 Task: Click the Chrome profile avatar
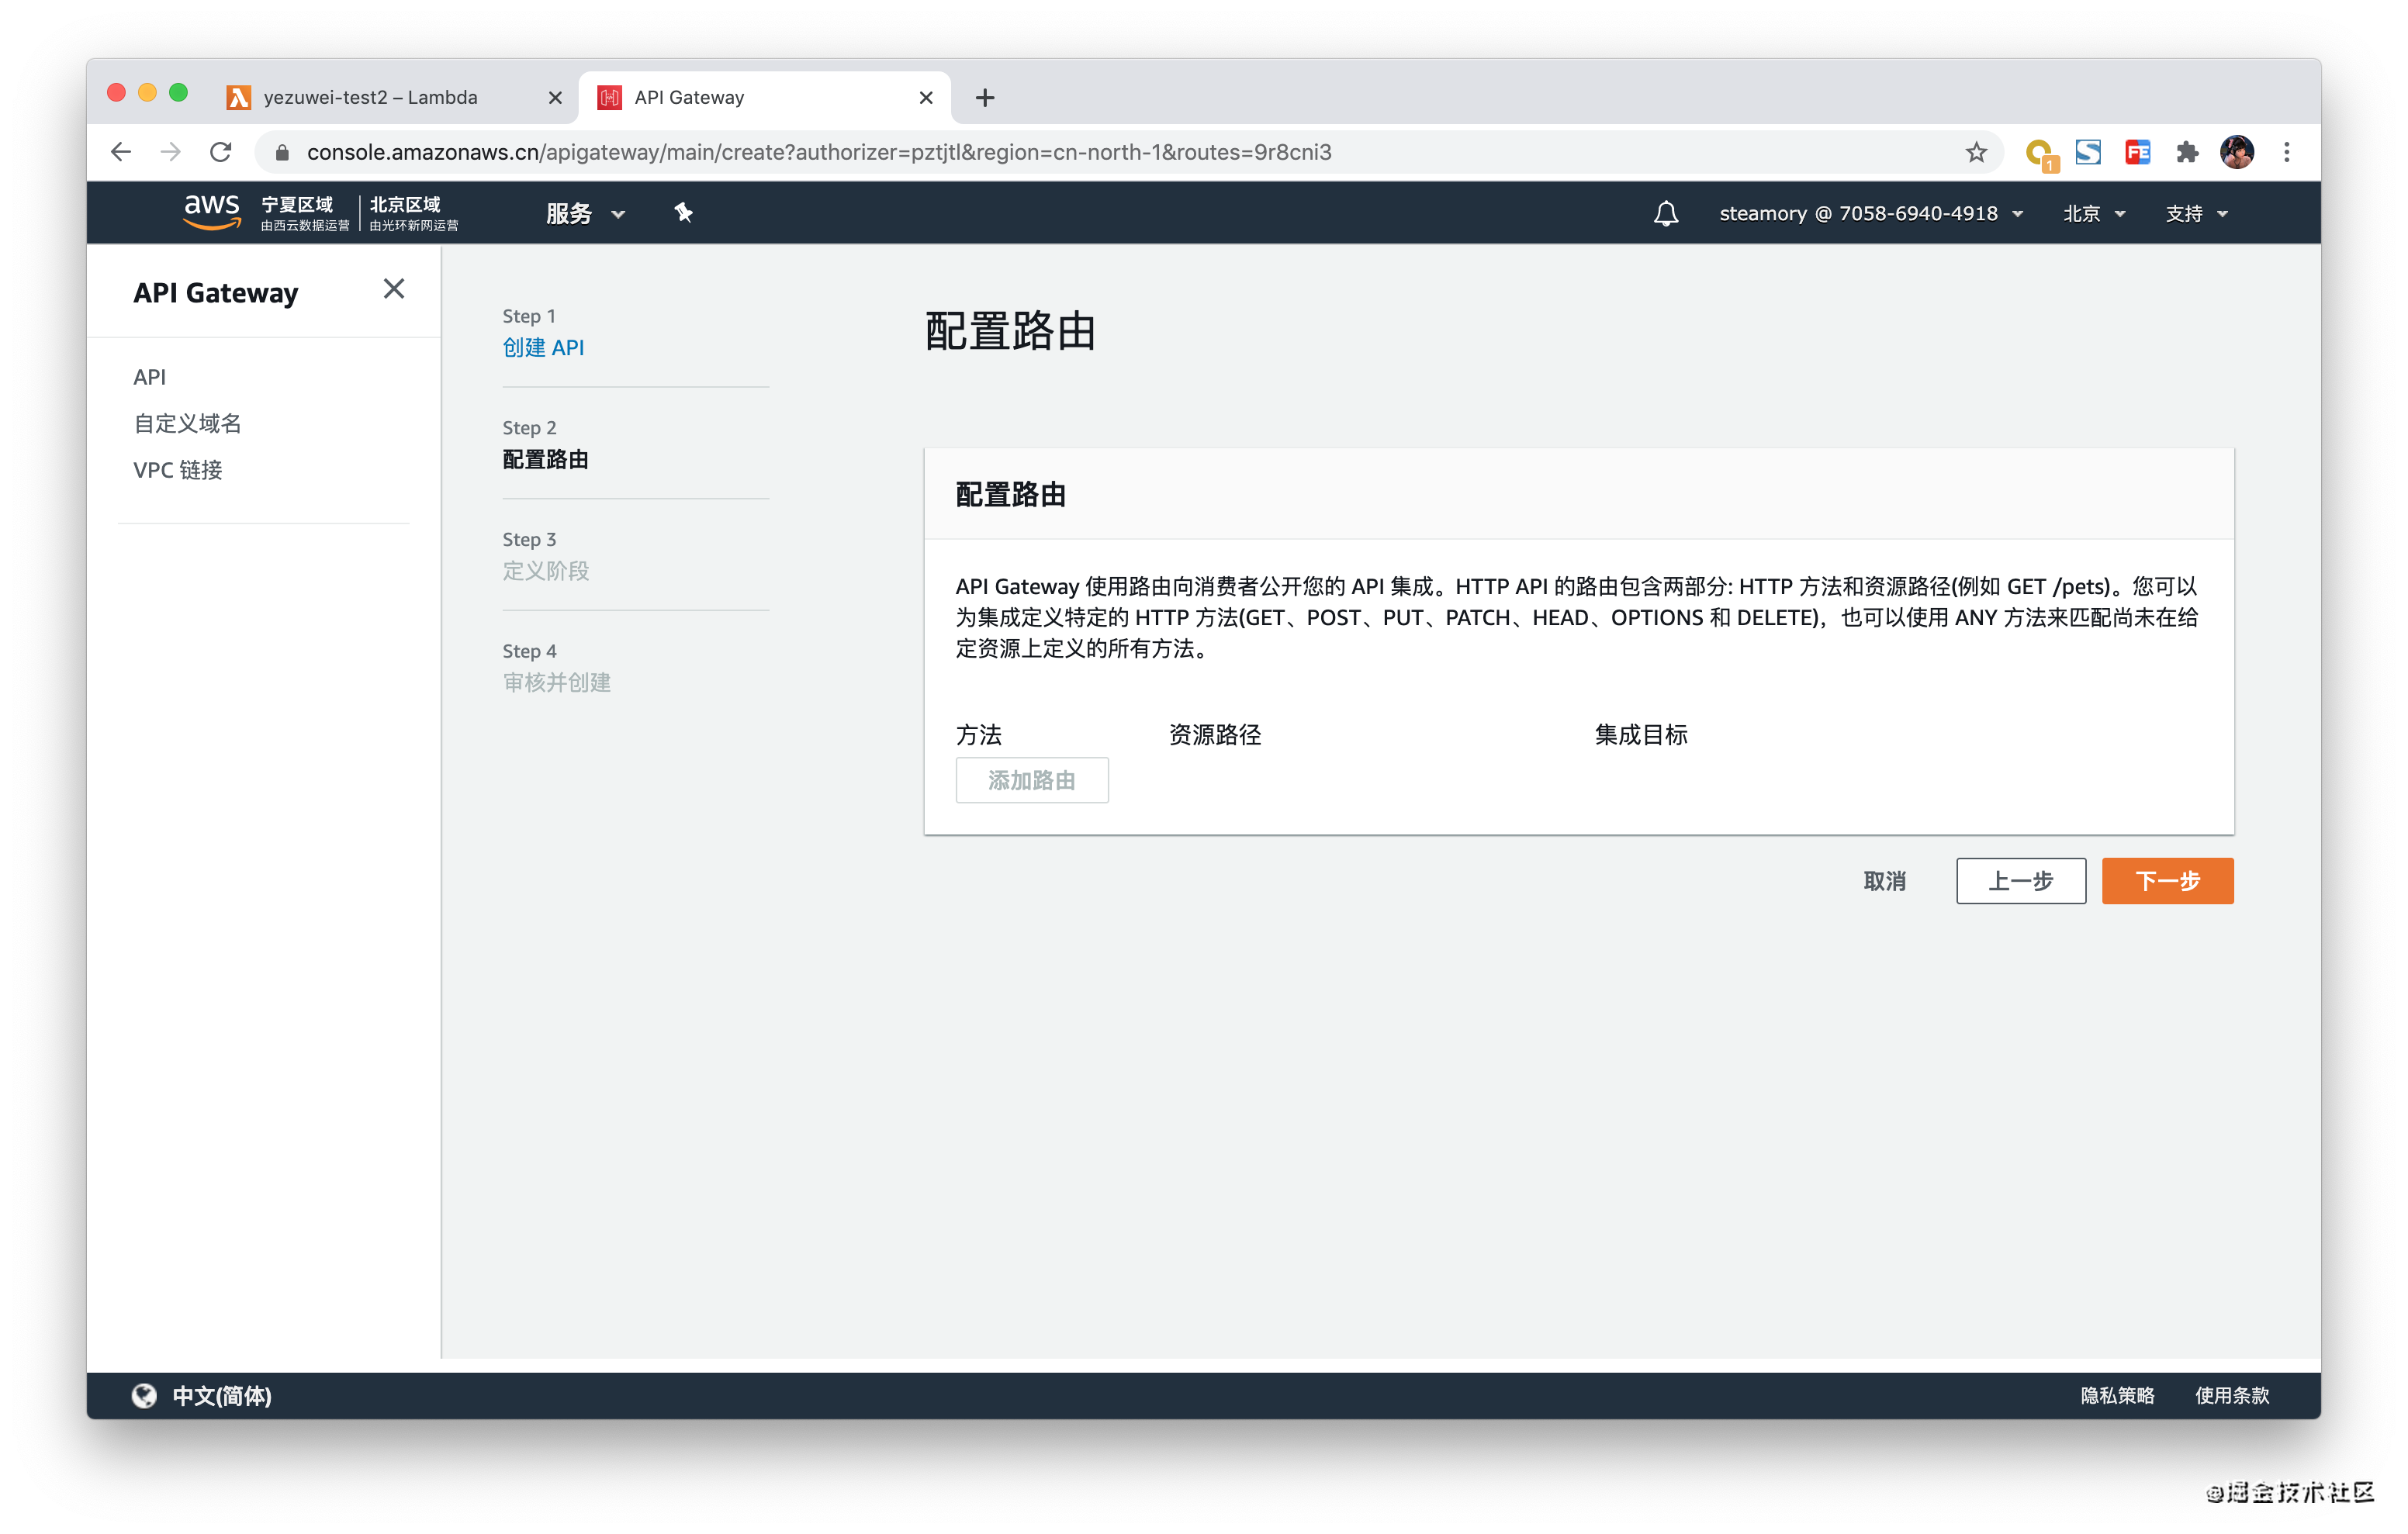(2236, 152)
